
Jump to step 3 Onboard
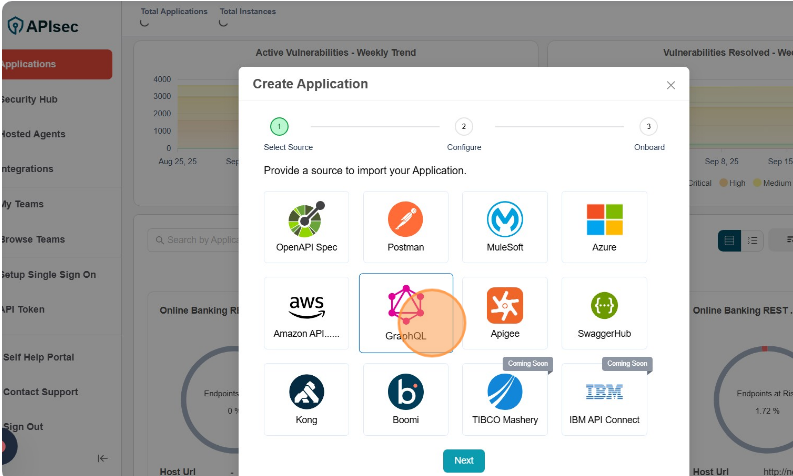[649, 127]
